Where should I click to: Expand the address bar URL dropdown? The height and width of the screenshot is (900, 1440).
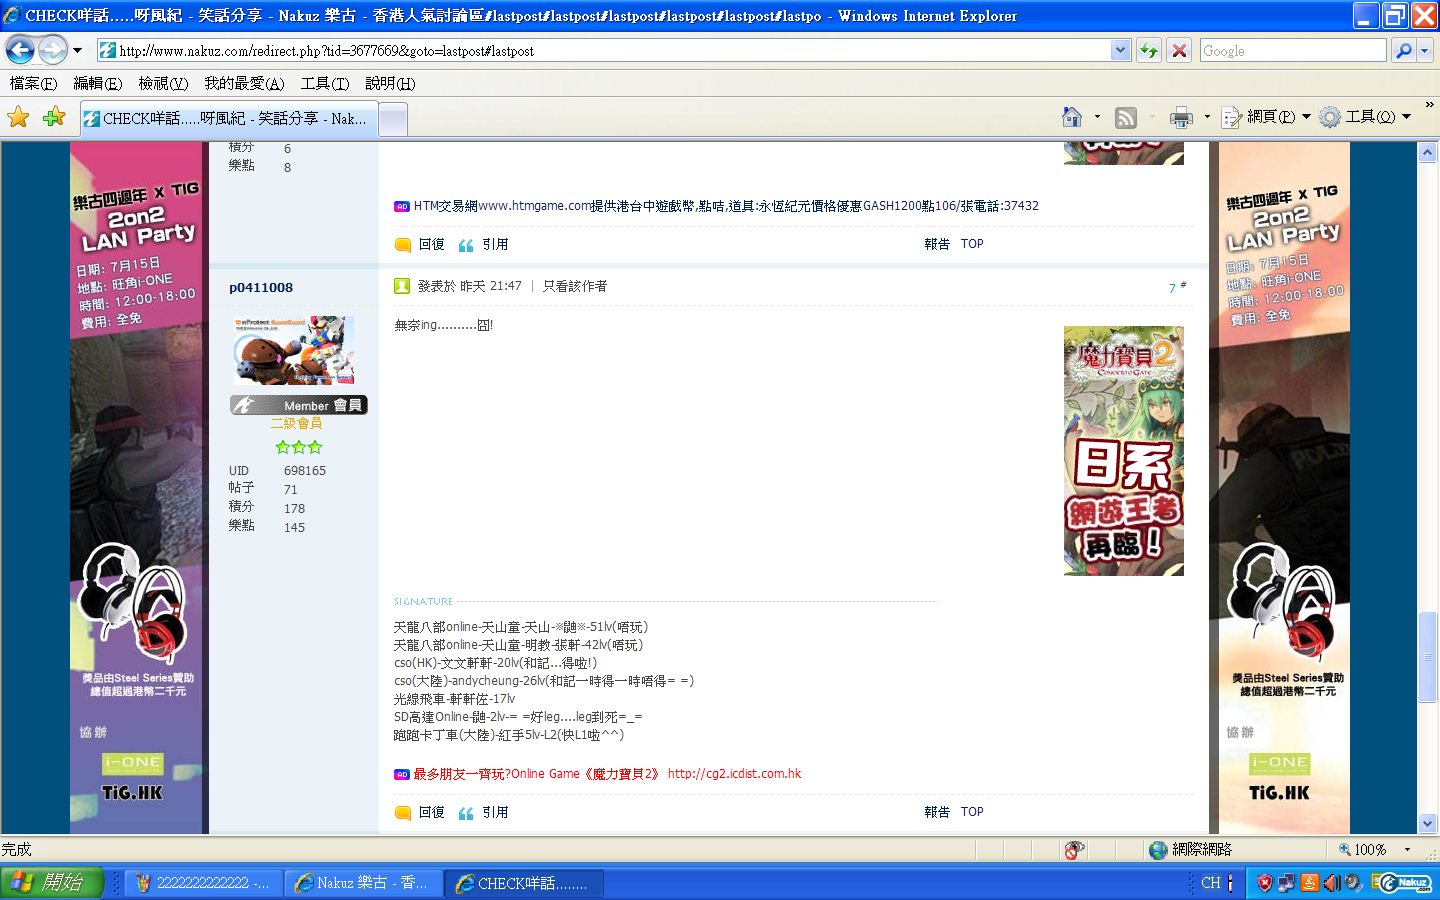coord(1120,50)
